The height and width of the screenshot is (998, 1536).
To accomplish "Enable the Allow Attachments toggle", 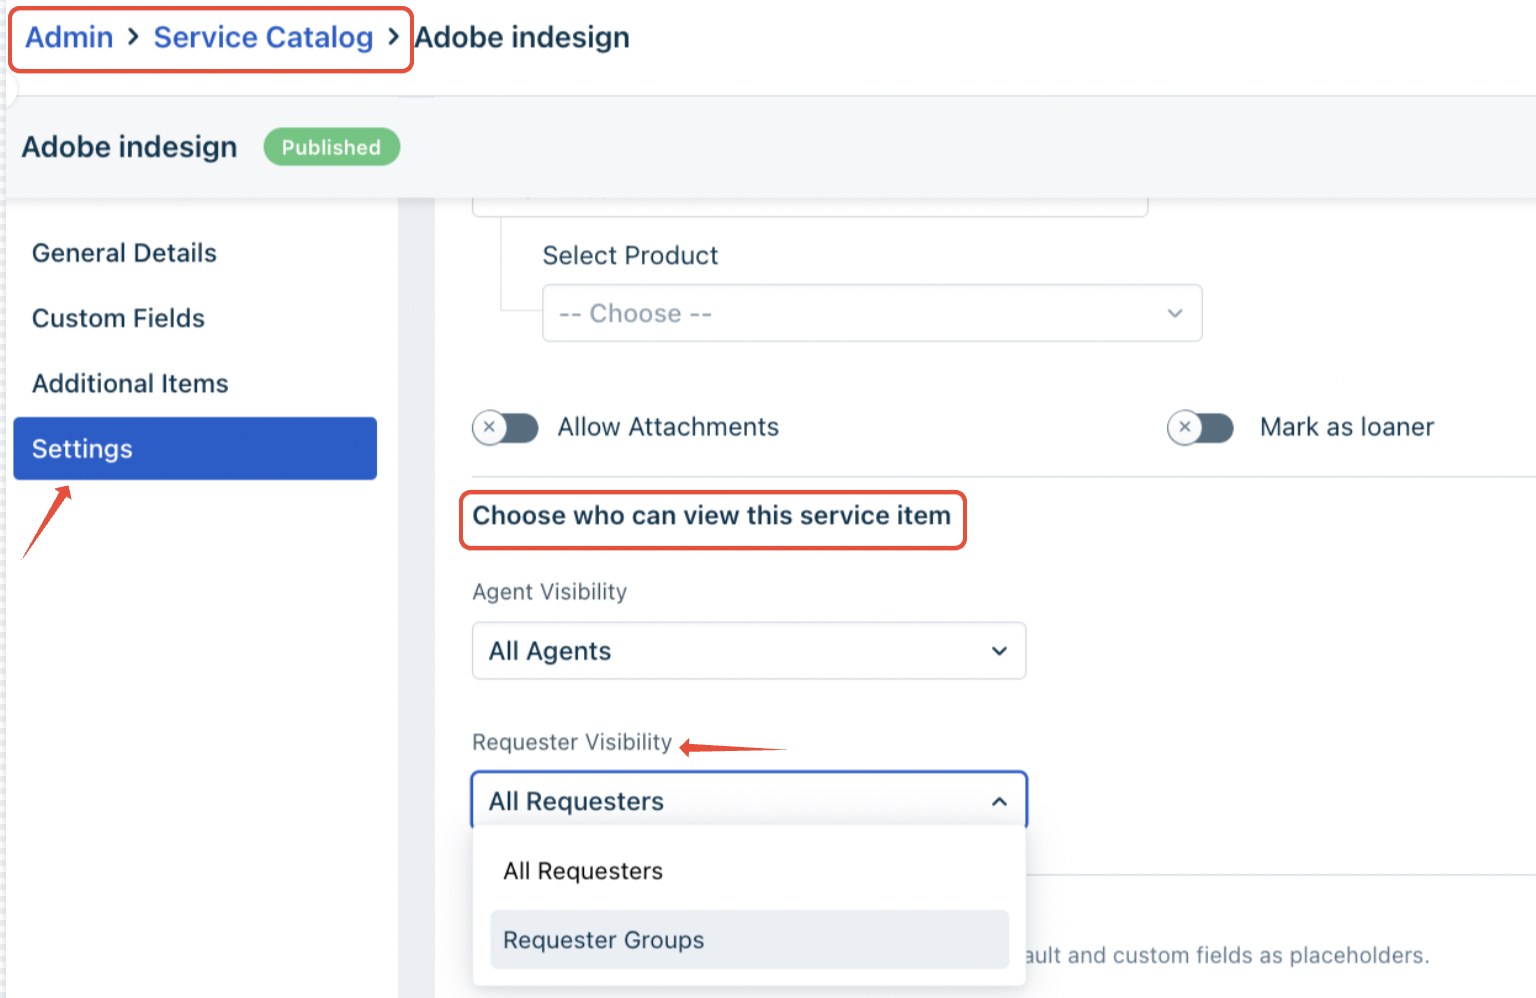I will [x=505, y=427].
